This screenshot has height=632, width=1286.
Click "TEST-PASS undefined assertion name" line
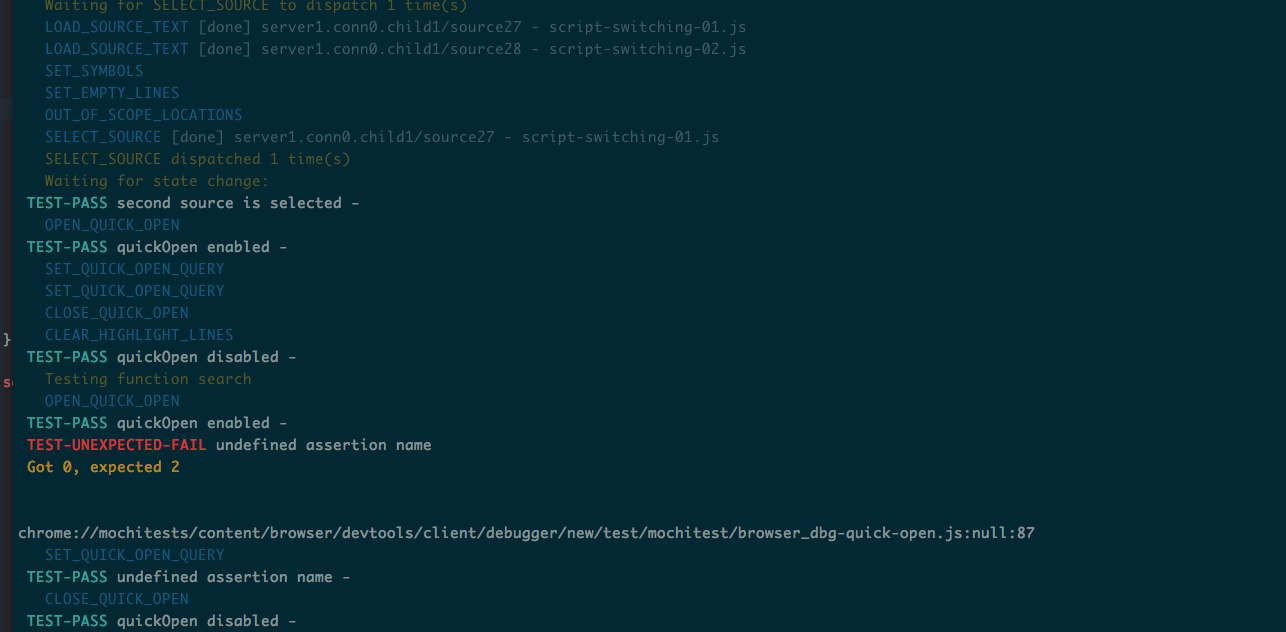coord(161,577)
